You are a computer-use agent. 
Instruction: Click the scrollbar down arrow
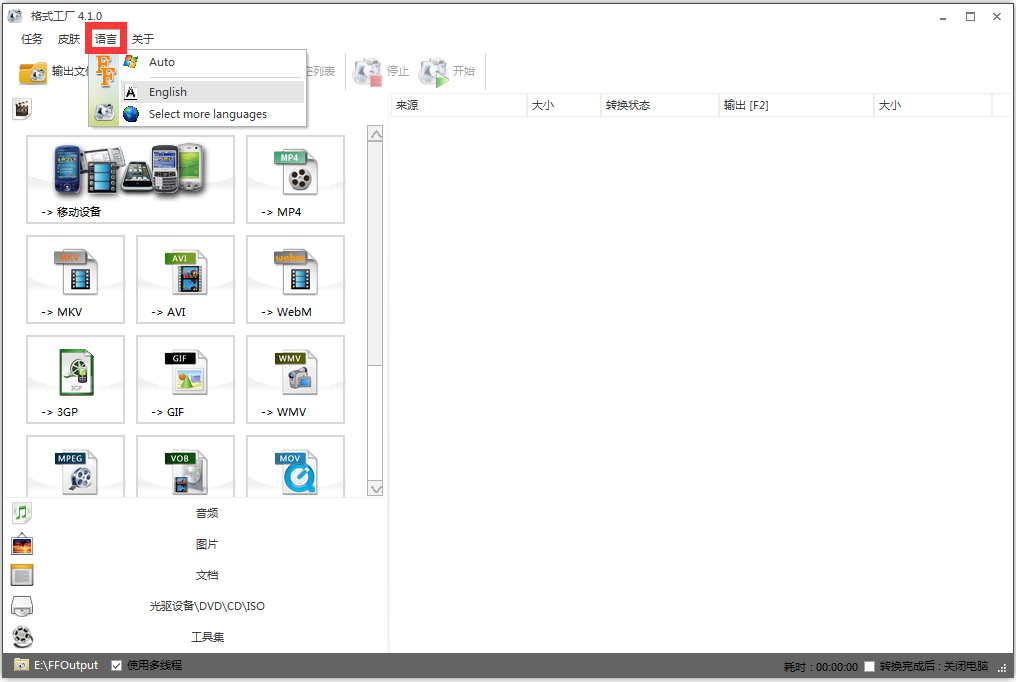pyautogui.click(x=376, y=489)
